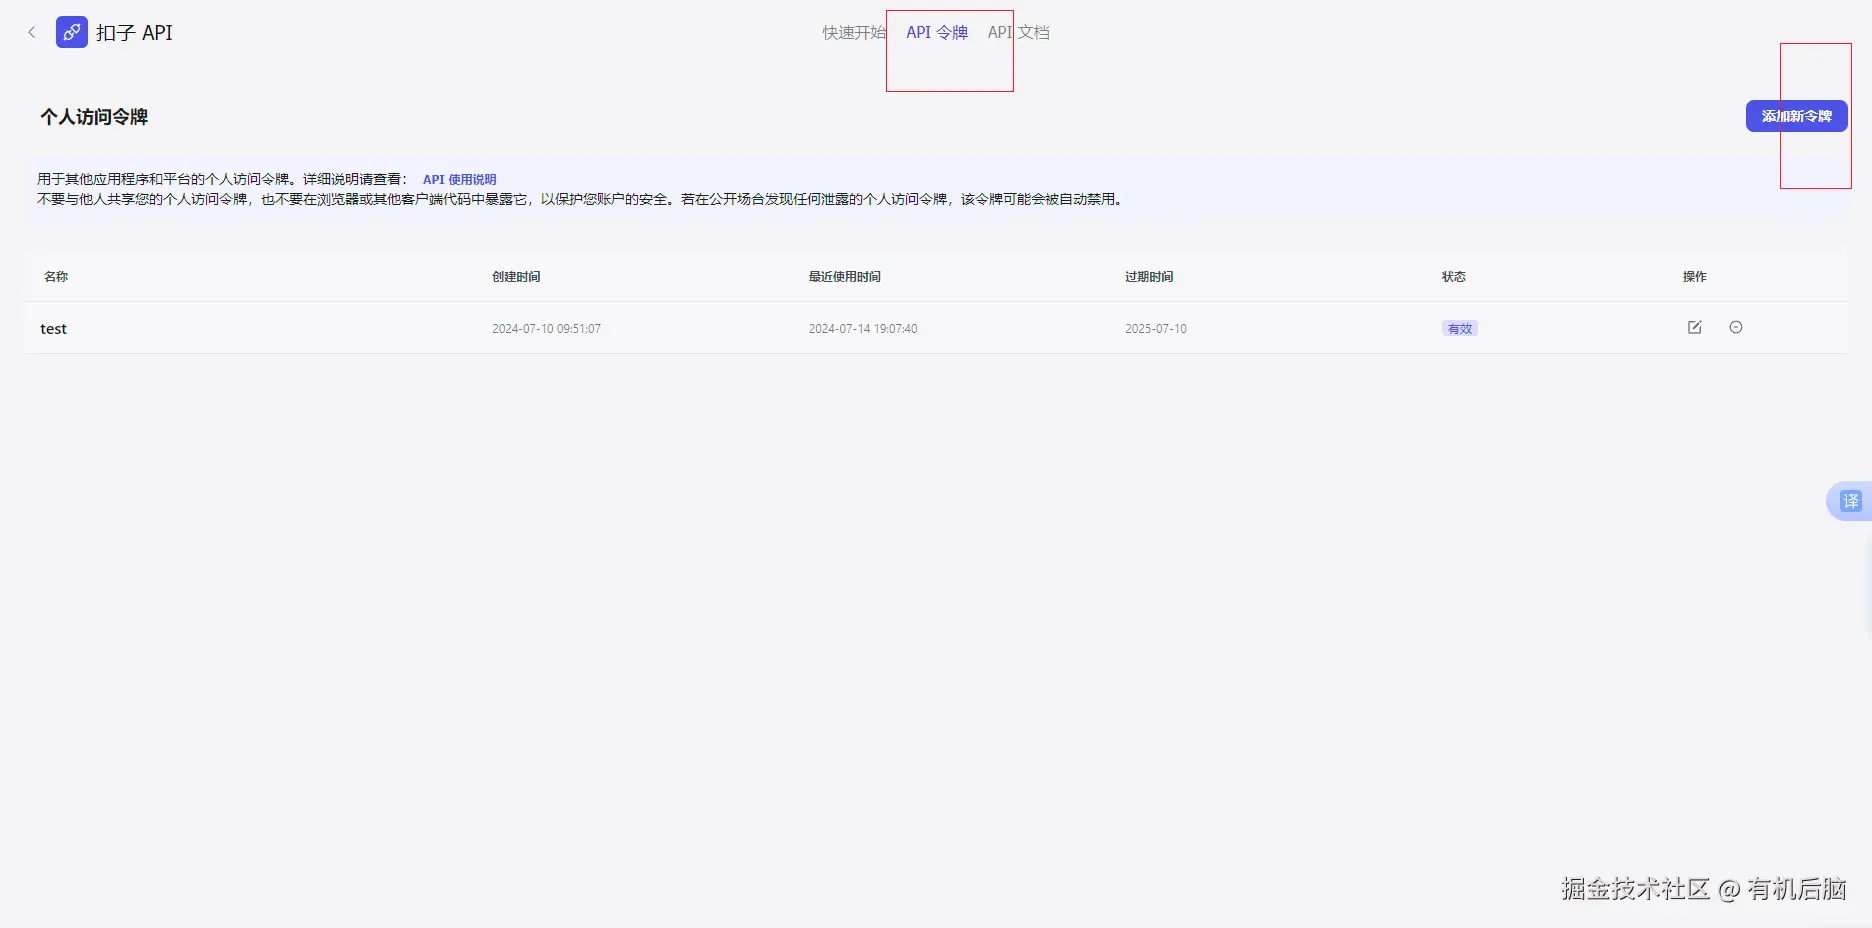Click the 扣子 API title text
This screenshot has width=1872, height=928.
coord(134,33)
